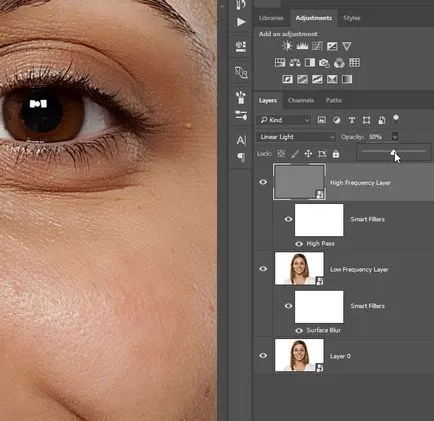Hide the High Frequency Layer

click(263, 182)
